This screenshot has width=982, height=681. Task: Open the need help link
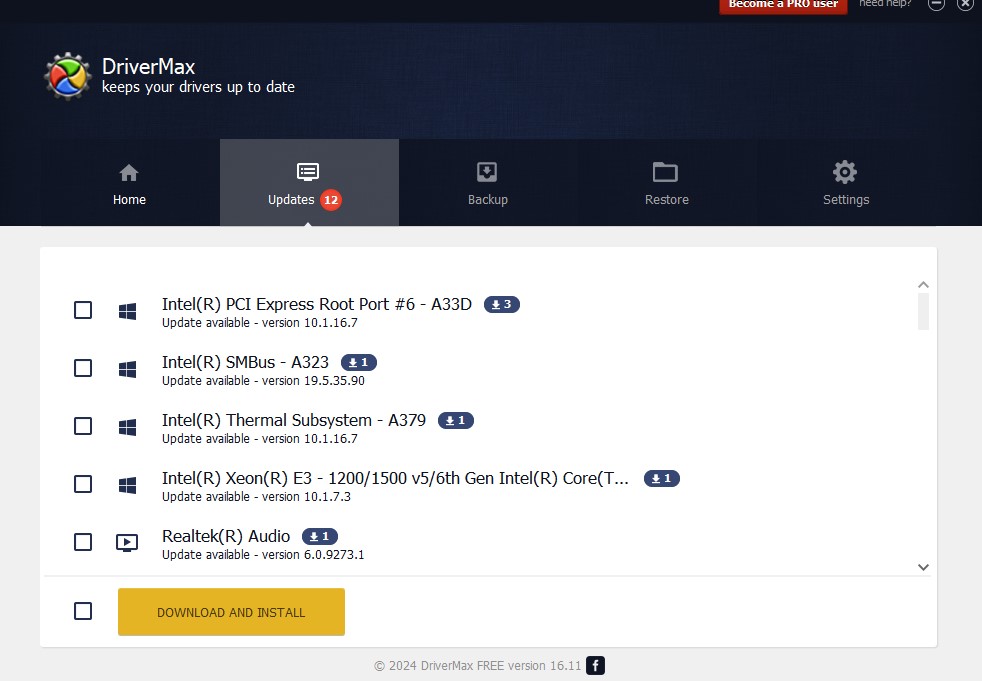[885, 4]
